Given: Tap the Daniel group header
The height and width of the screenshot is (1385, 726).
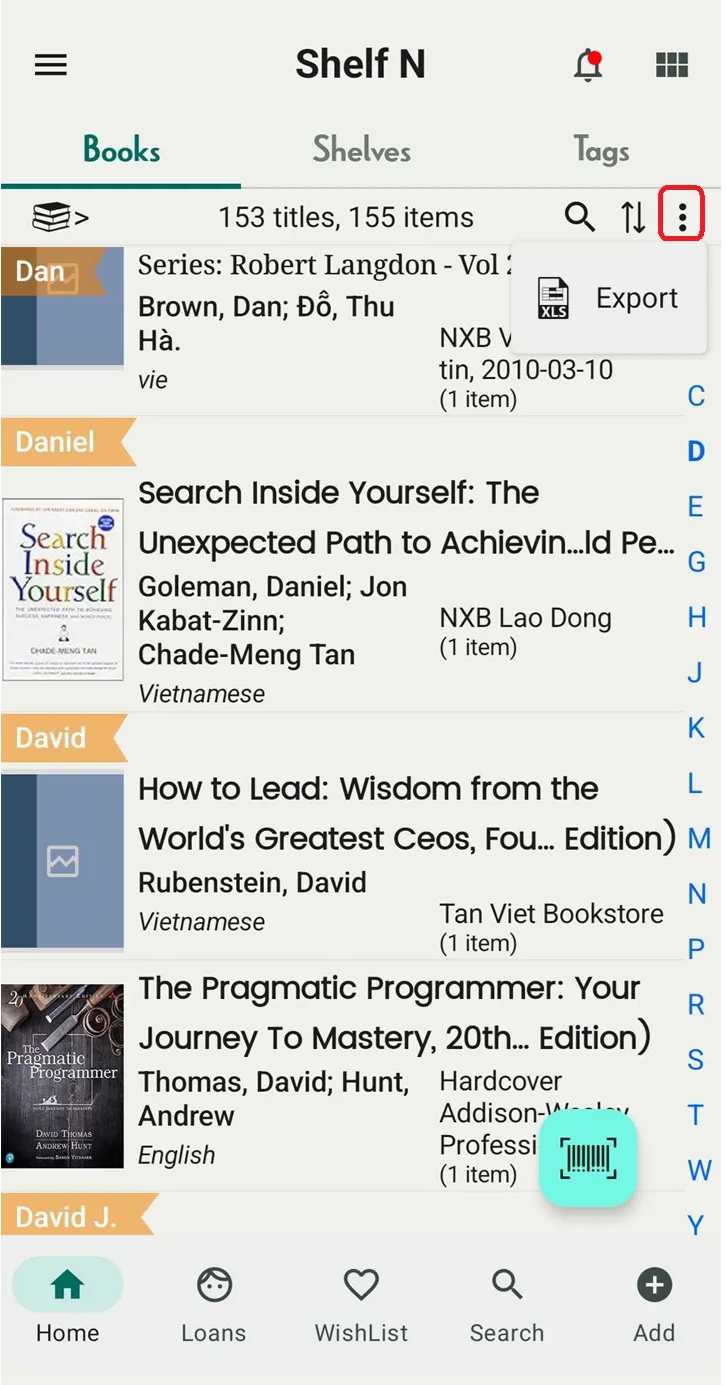Looking at the screenshot, I should pos(67,442).
